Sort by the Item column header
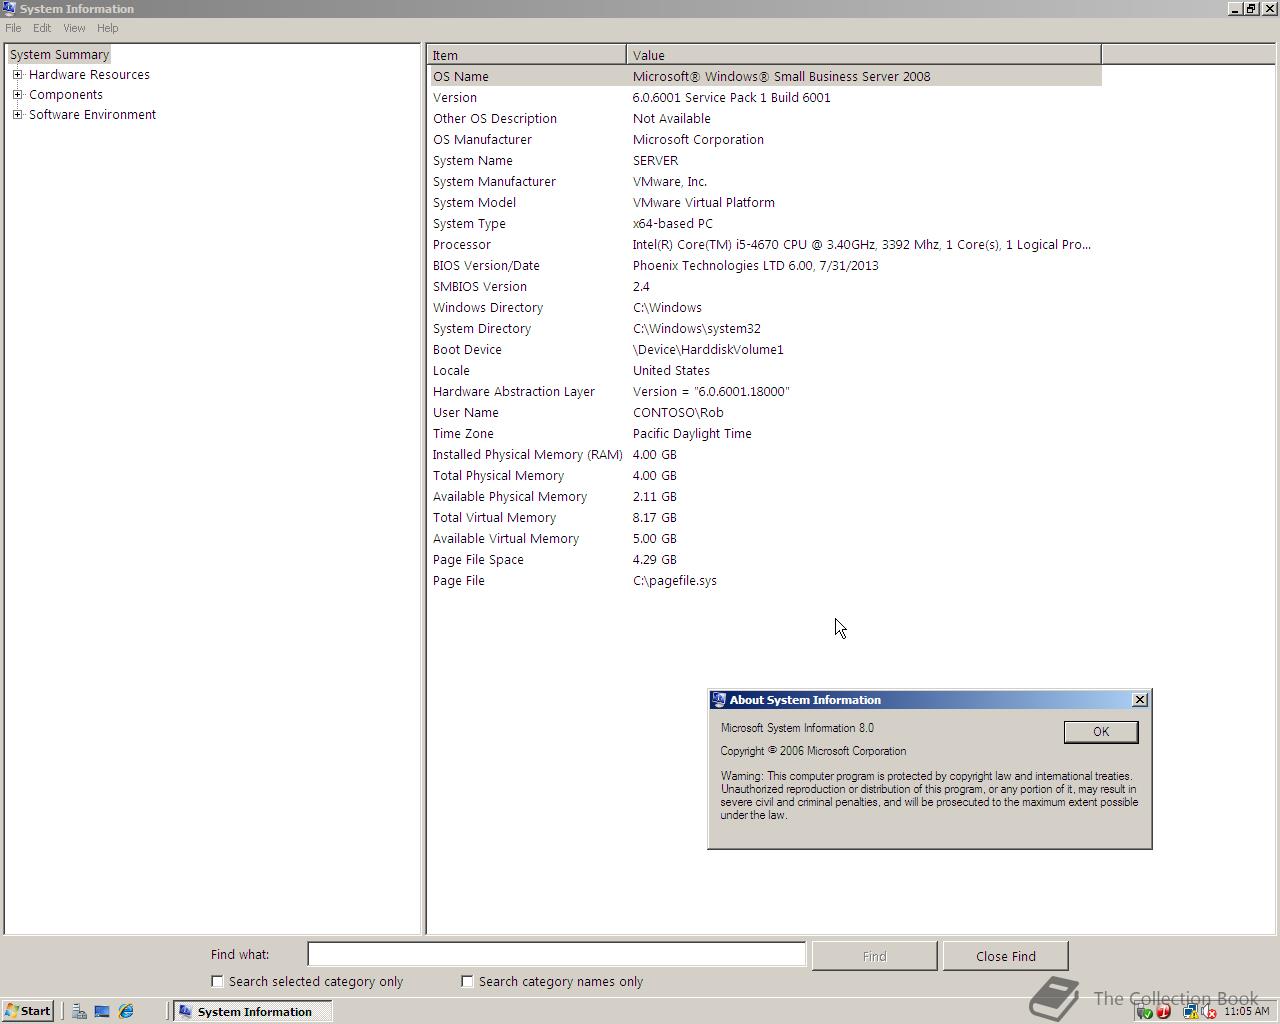 click(527, 55)
